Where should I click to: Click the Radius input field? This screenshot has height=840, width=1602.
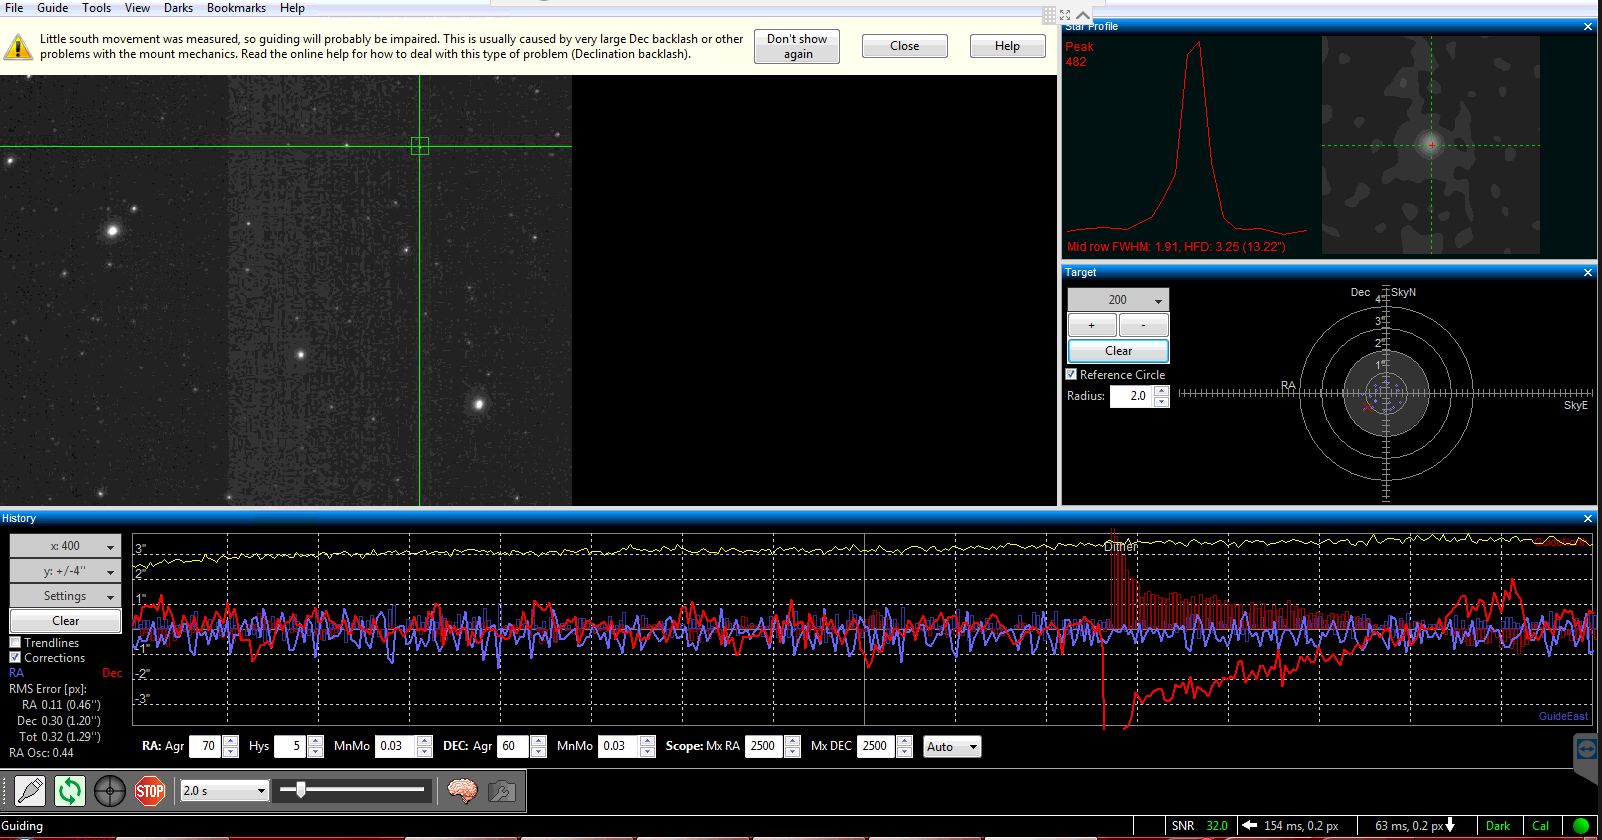click(x=1131, y=396)
